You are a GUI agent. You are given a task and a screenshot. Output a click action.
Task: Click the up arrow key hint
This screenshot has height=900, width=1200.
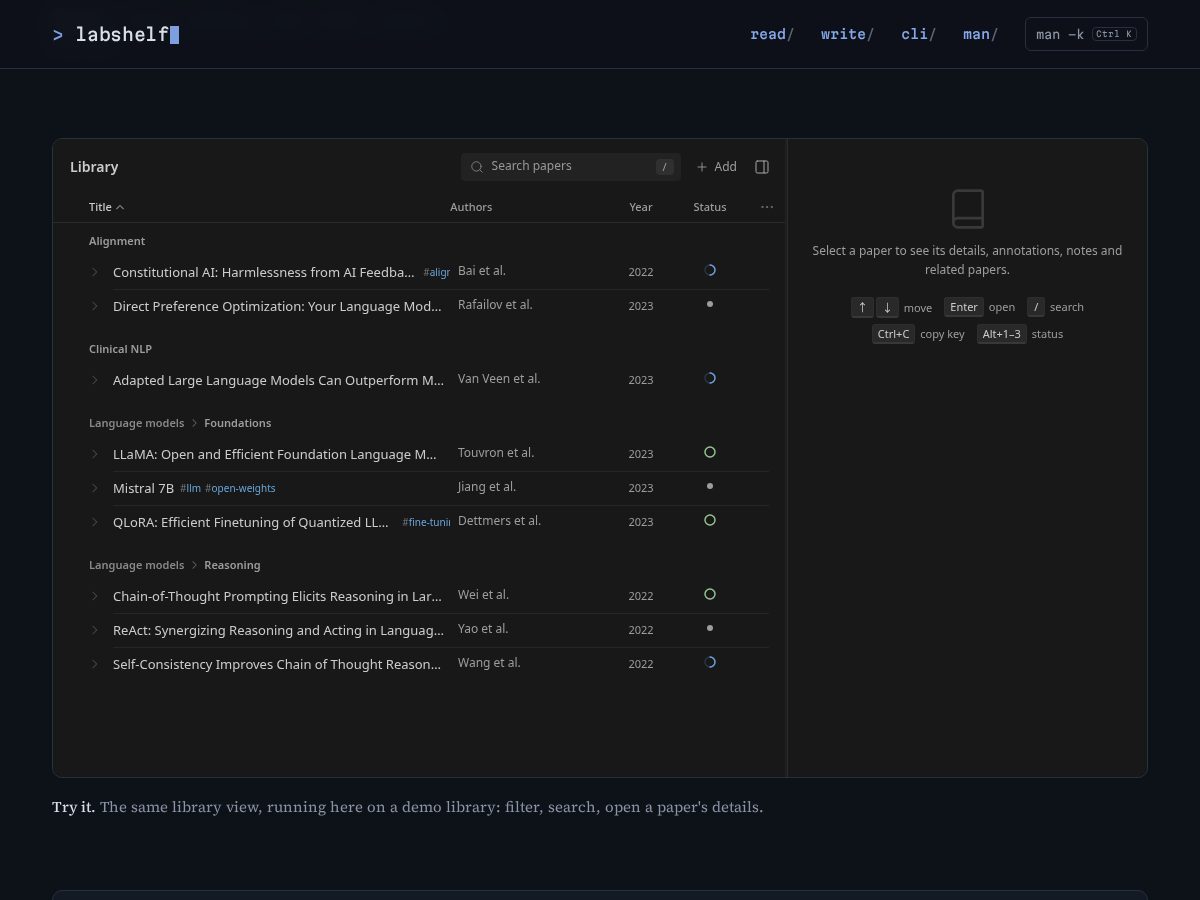click(x=862, y=307)
